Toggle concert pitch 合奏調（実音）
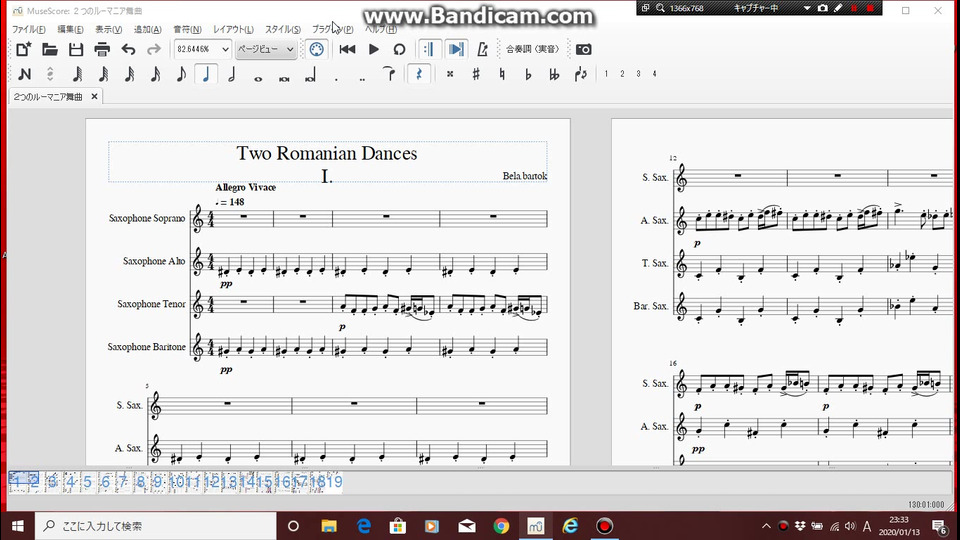Image resolution: width=960 pixels, height=540 pixels. coord(533,49)
